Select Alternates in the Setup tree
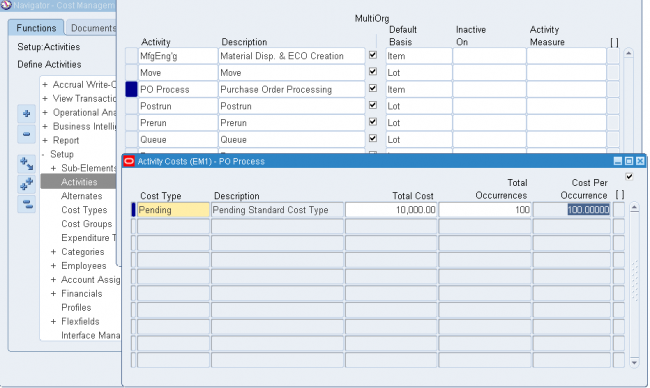This screenshot has width=650, height=388. point(82,196)
